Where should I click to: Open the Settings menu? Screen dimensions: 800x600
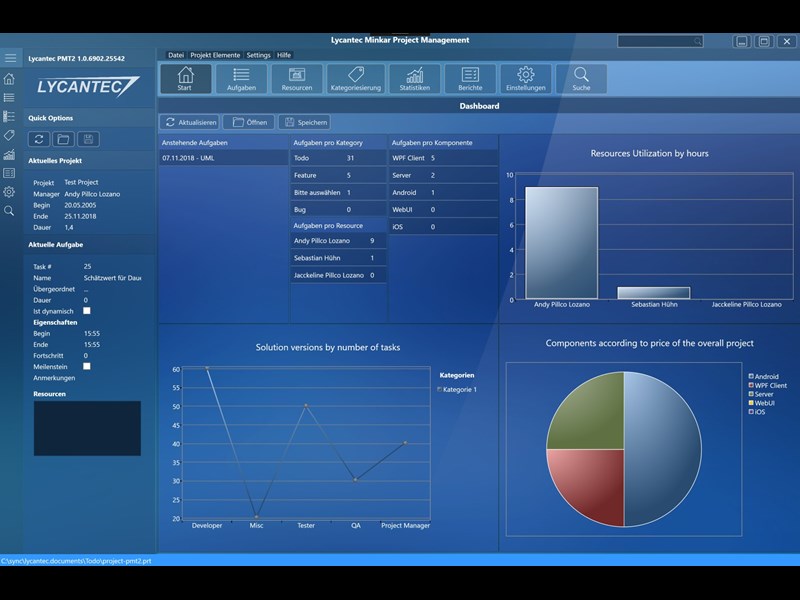pyautogui.click(x=258, y=55)
